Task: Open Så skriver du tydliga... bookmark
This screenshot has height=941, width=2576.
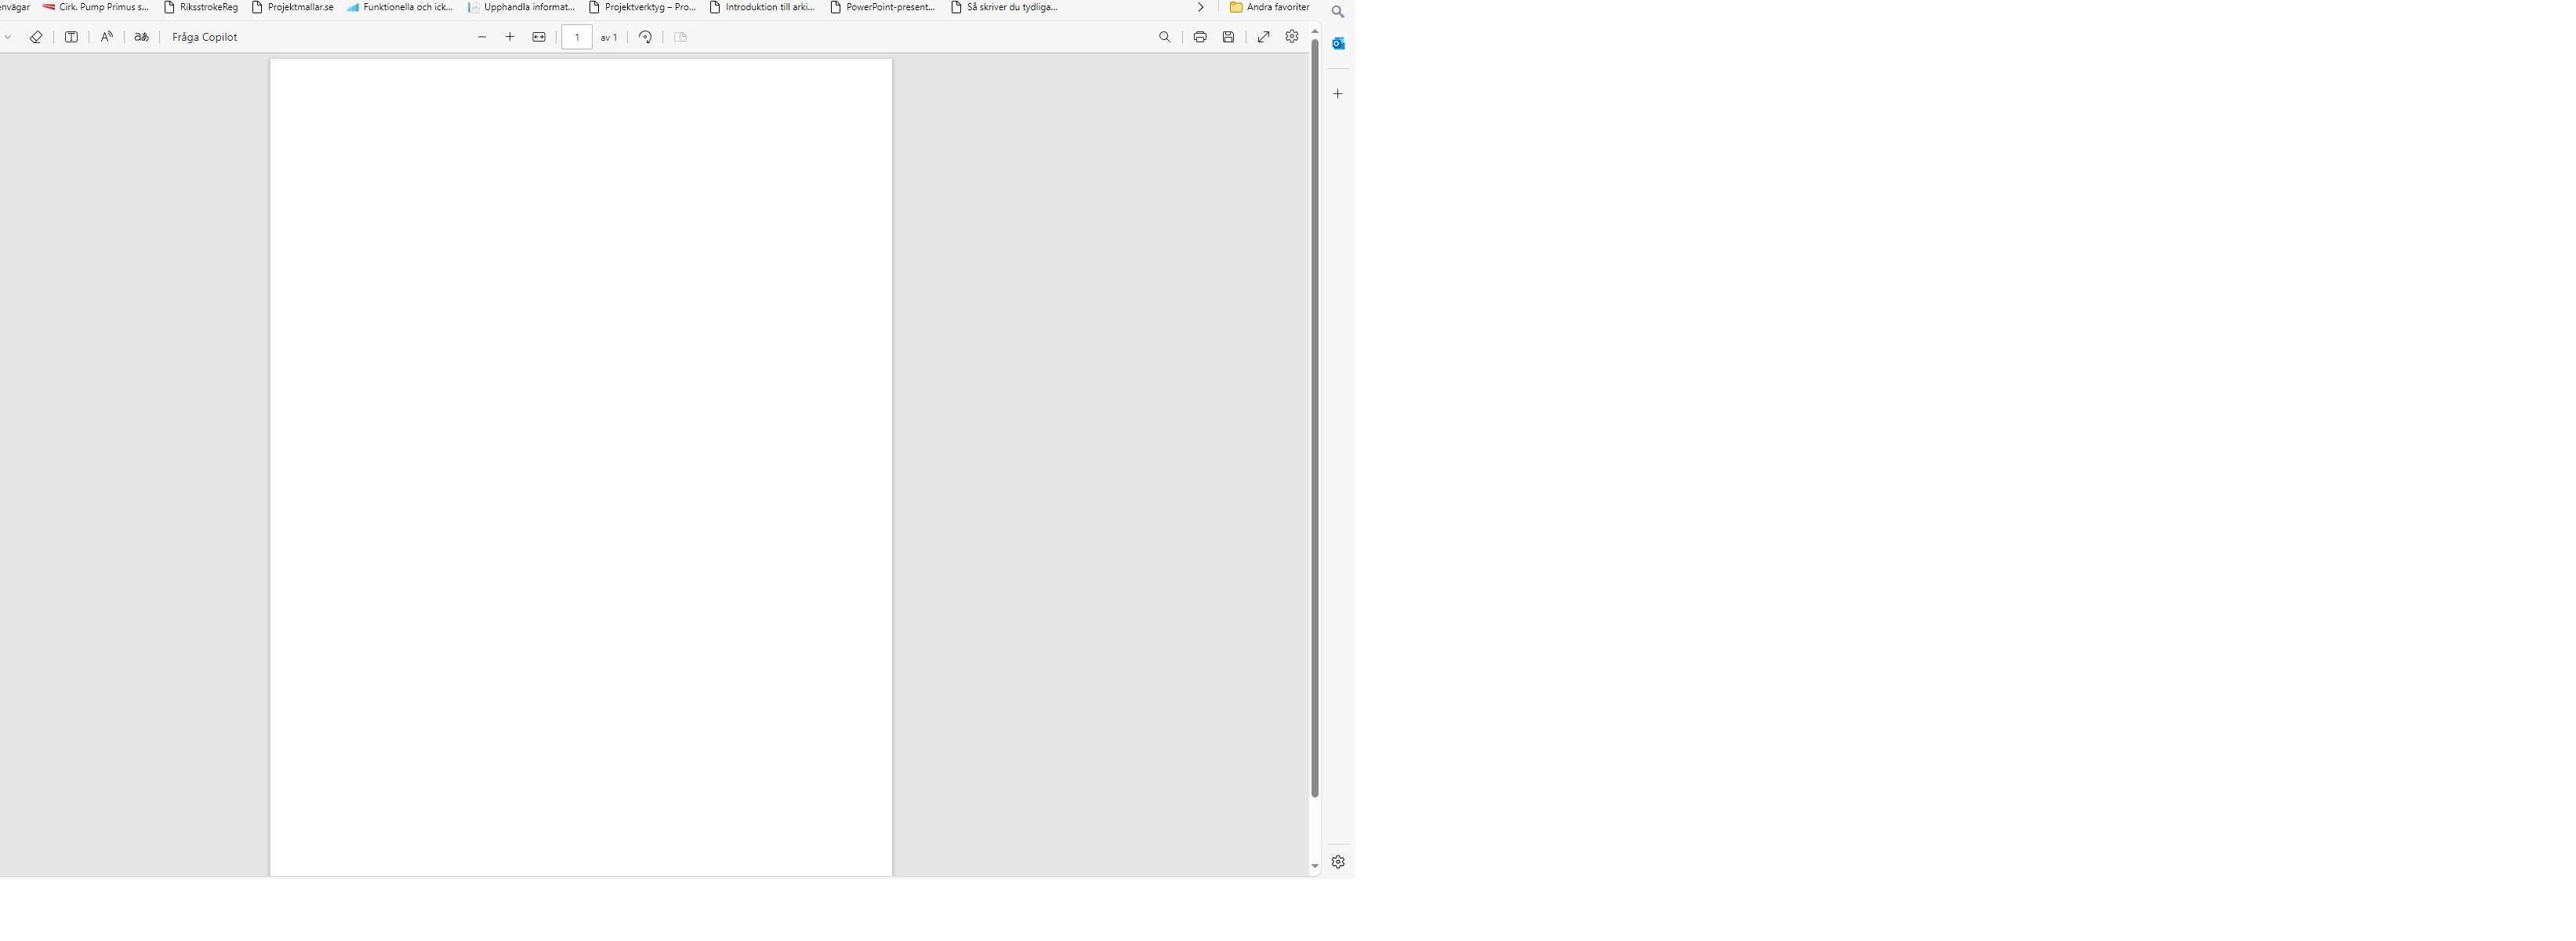Action: pos(1004,7)
